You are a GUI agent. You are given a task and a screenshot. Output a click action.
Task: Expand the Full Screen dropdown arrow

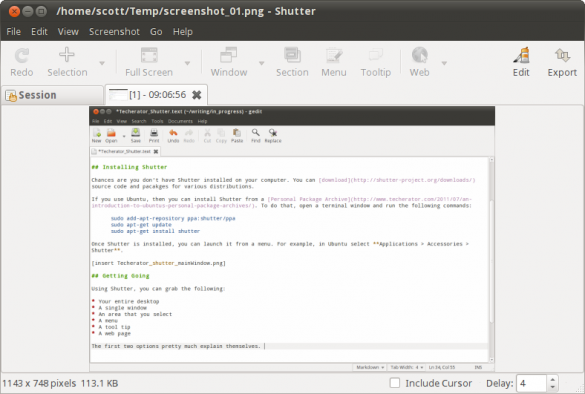pos(187,63)
